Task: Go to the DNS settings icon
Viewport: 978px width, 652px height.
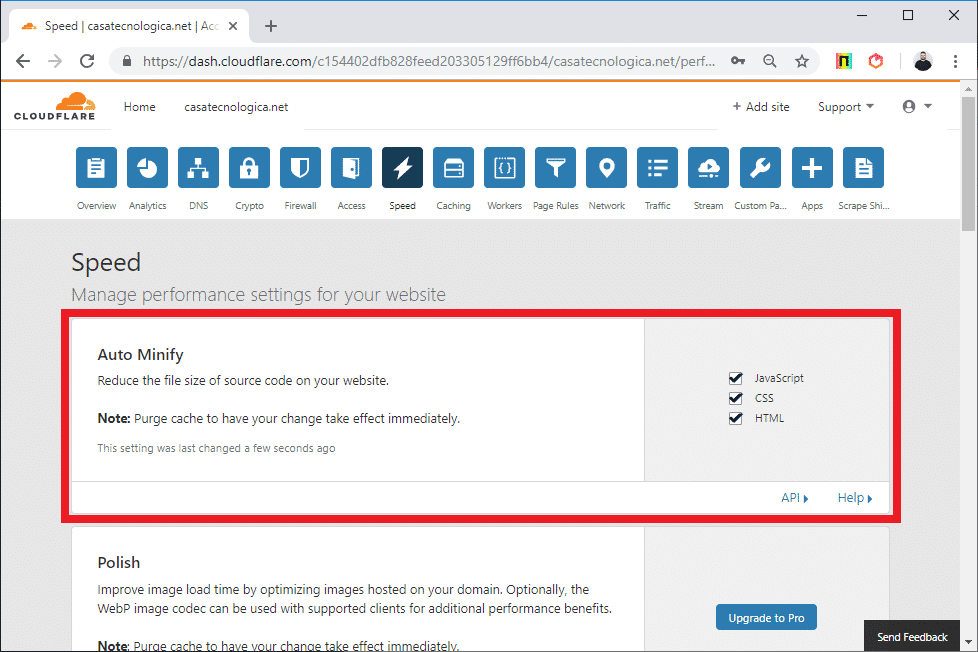Action: pyautogui.click(x=198, y=167)
